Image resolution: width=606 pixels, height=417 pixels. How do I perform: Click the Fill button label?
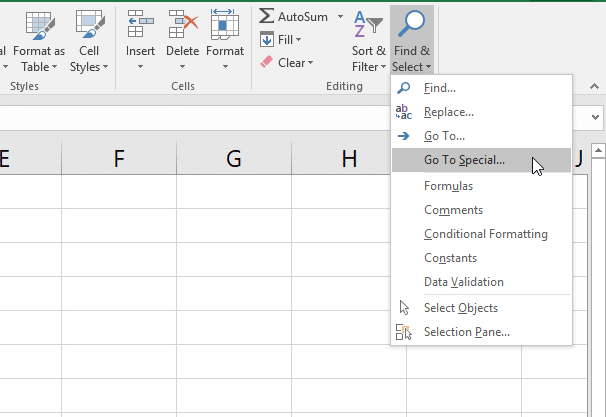coord(285,39)
